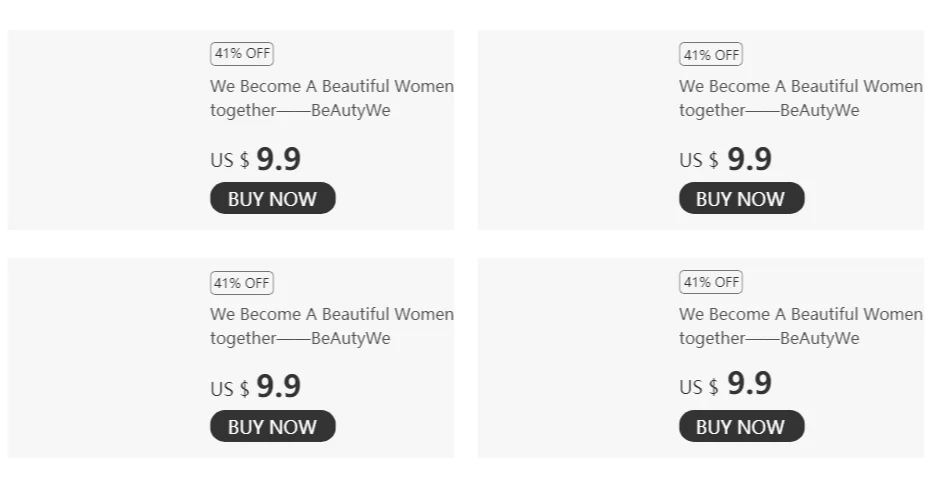Viewport: 932px width, 484px height.
Task: Select BUY NOW in the bottom-right card
Action: coord(741,426)
